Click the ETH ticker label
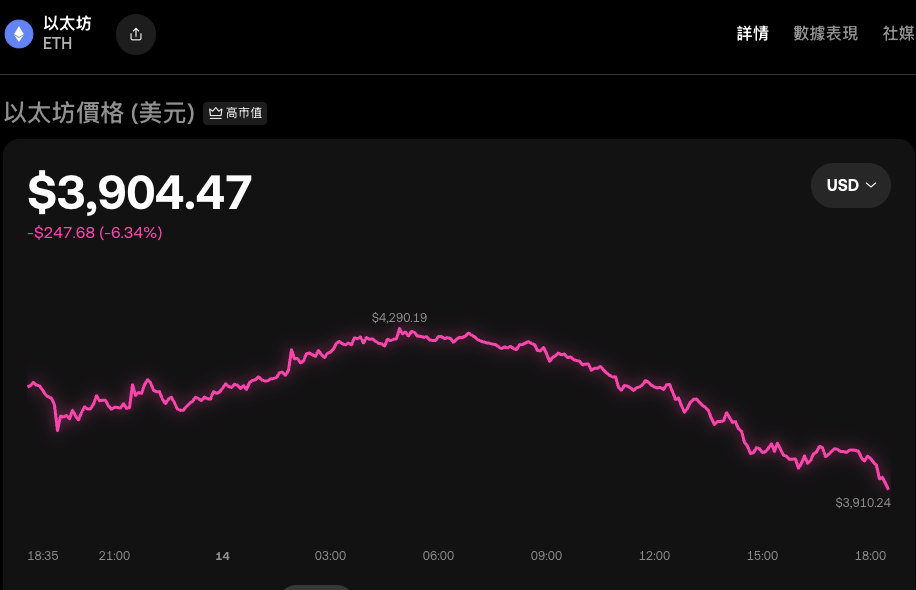The height and width of the screenshot is (590, 916). click(56, 44)
